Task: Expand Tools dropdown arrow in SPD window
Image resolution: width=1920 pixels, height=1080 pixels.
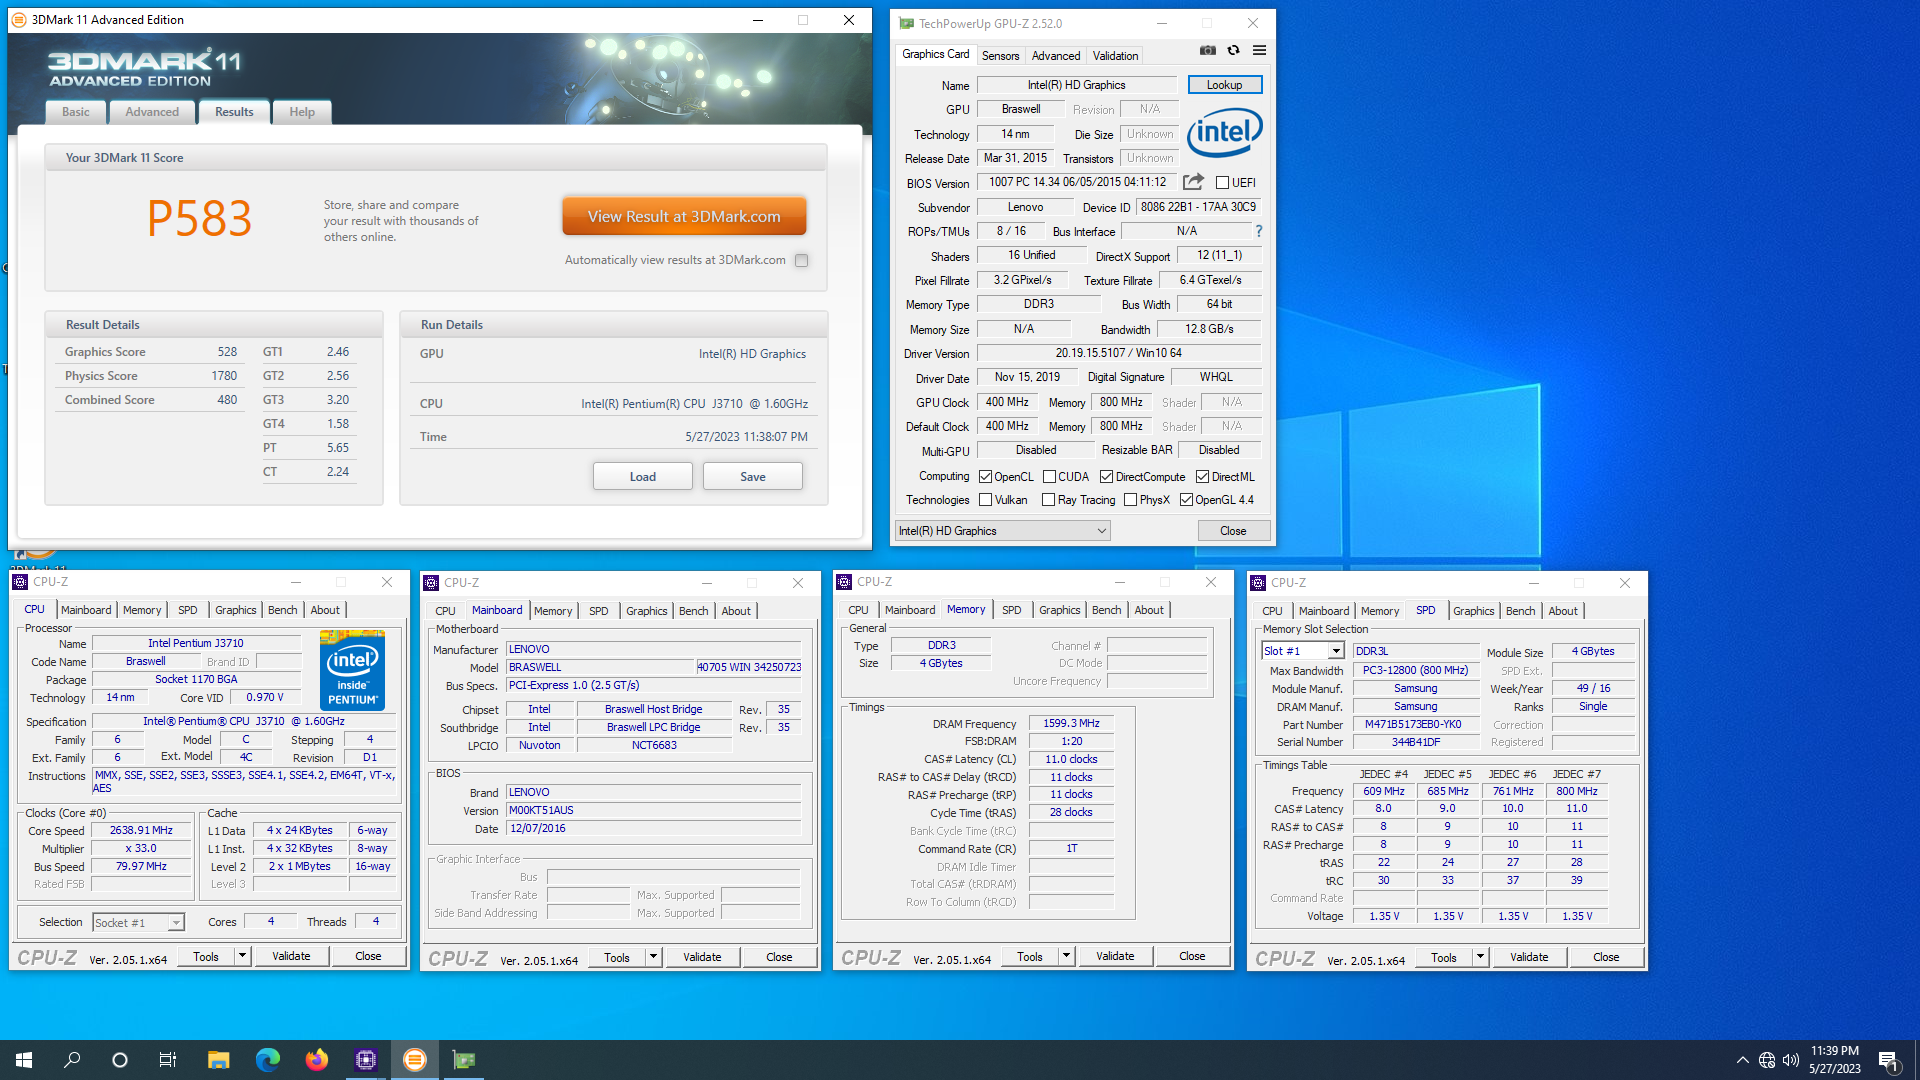Action: pos(1480,957)
